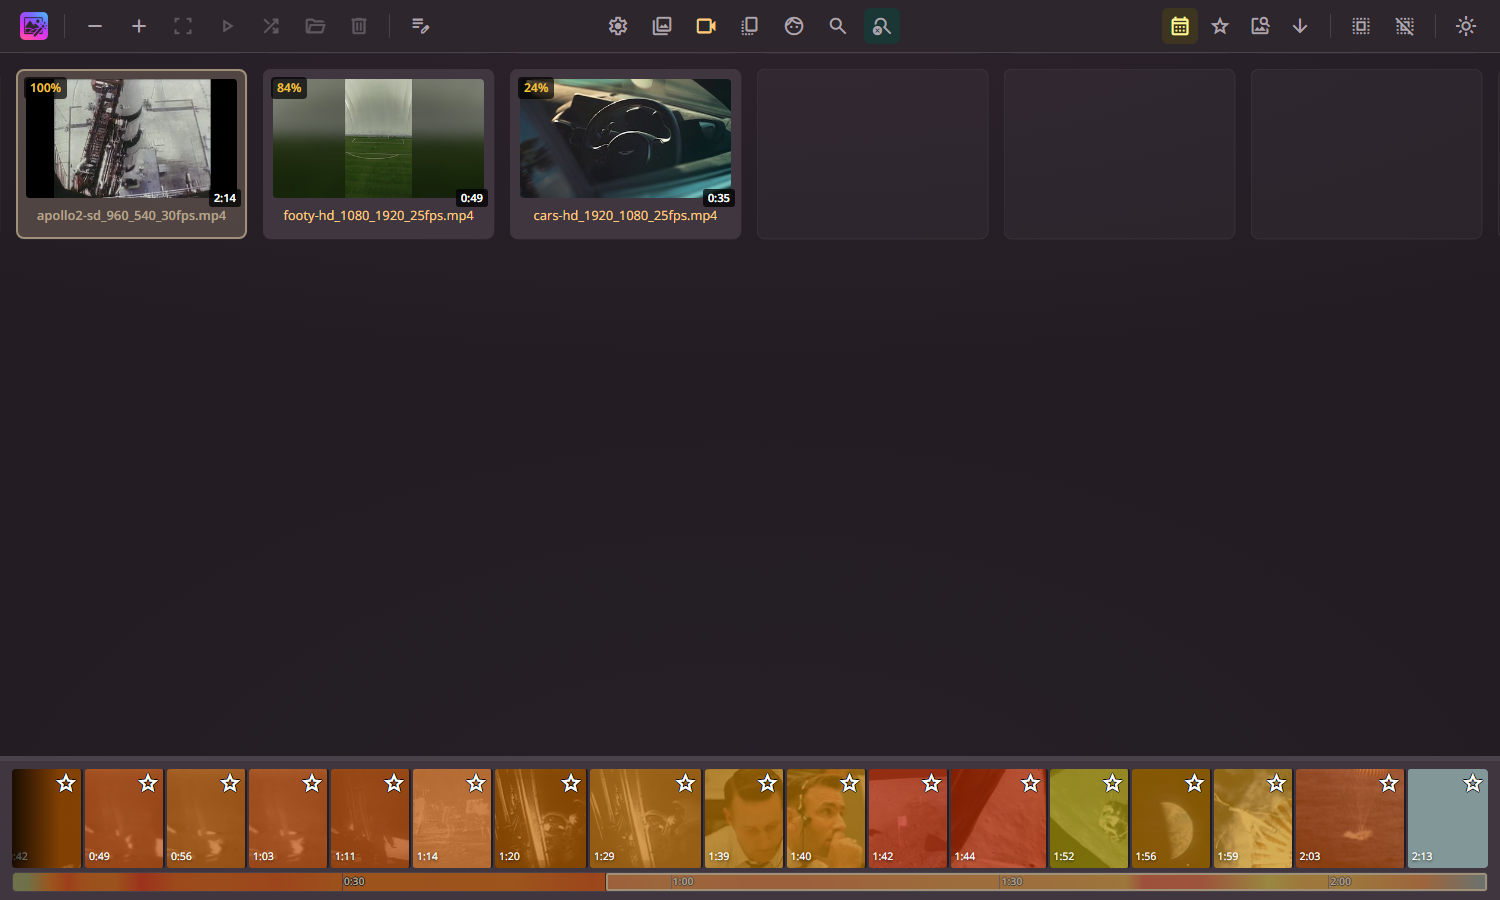The image size is (1500, 900).
Task: Select footy-hd_1080_1920_25fps.mp4 video card
Action: 378,153
